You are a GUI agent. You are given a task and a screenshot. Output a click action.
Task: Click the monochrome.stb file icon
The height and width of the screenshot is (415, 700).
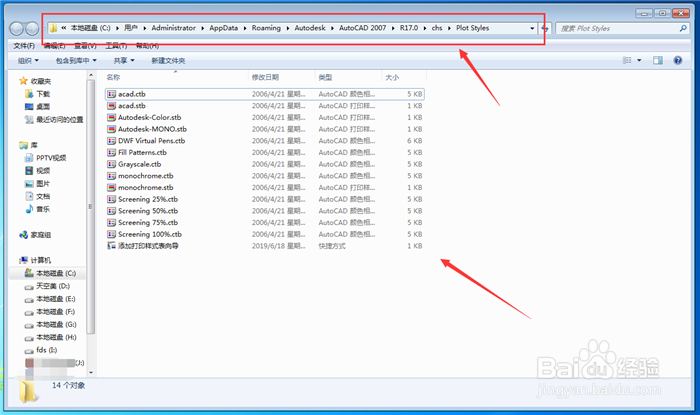[x=112, y=187]
